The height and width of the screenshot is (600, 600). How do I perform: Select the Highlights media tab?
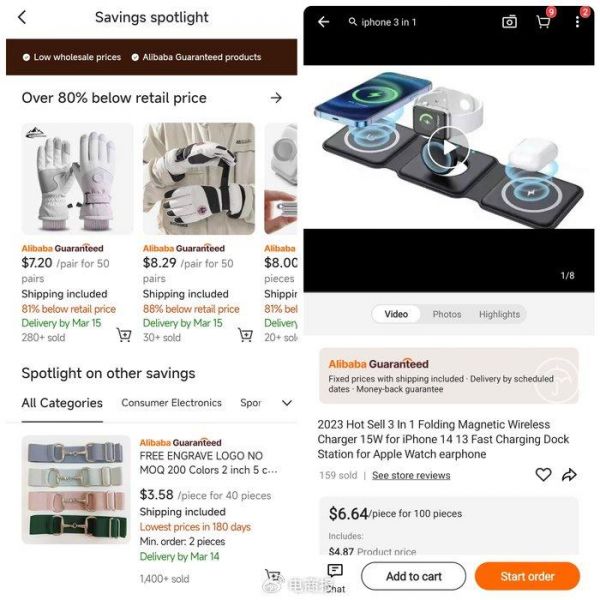[x=499, y=314]
